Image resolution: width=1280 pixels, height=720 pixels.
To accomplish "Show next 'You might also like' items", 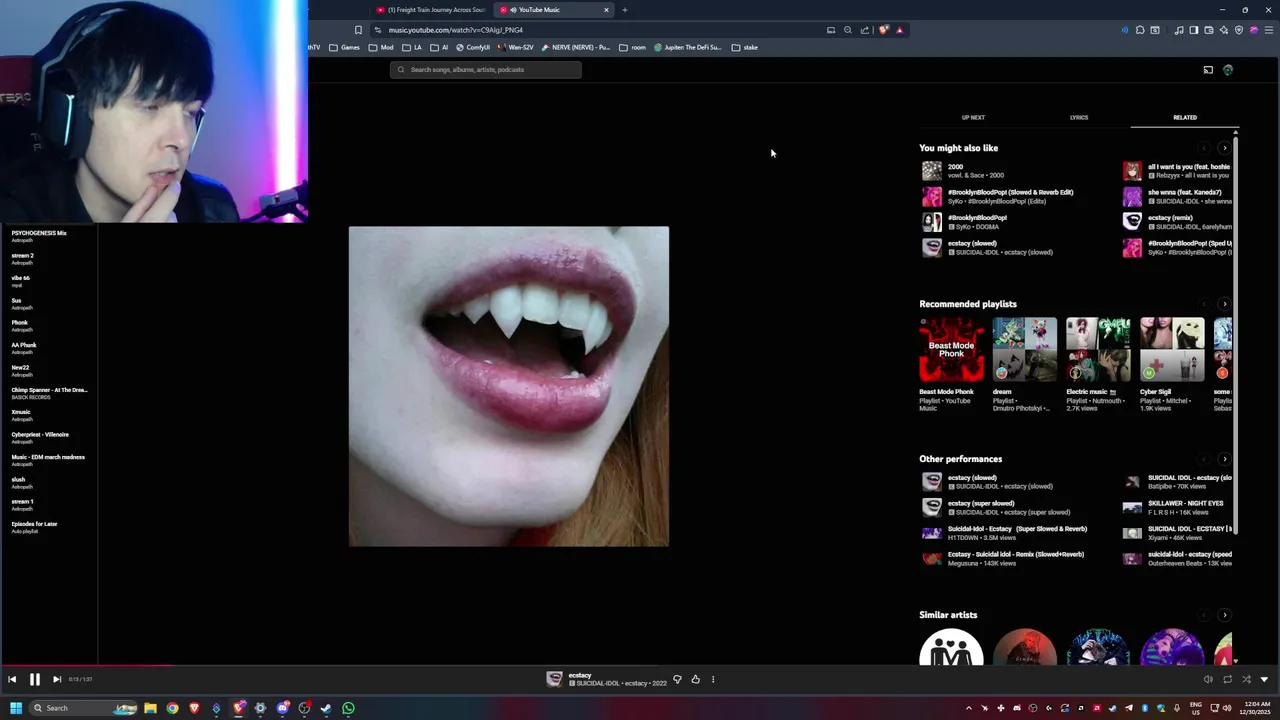I will pyautogui.click(x=1225, y=148).
